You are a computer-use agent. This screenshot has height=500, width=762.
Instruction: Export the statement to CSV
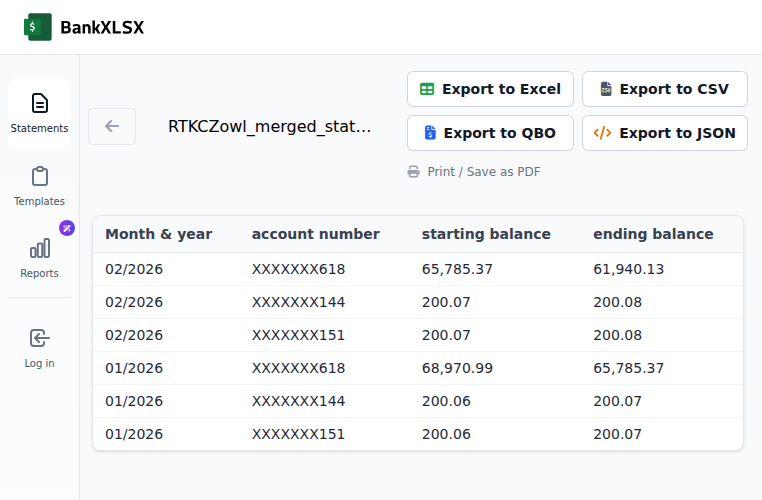[x=665, y=89]
